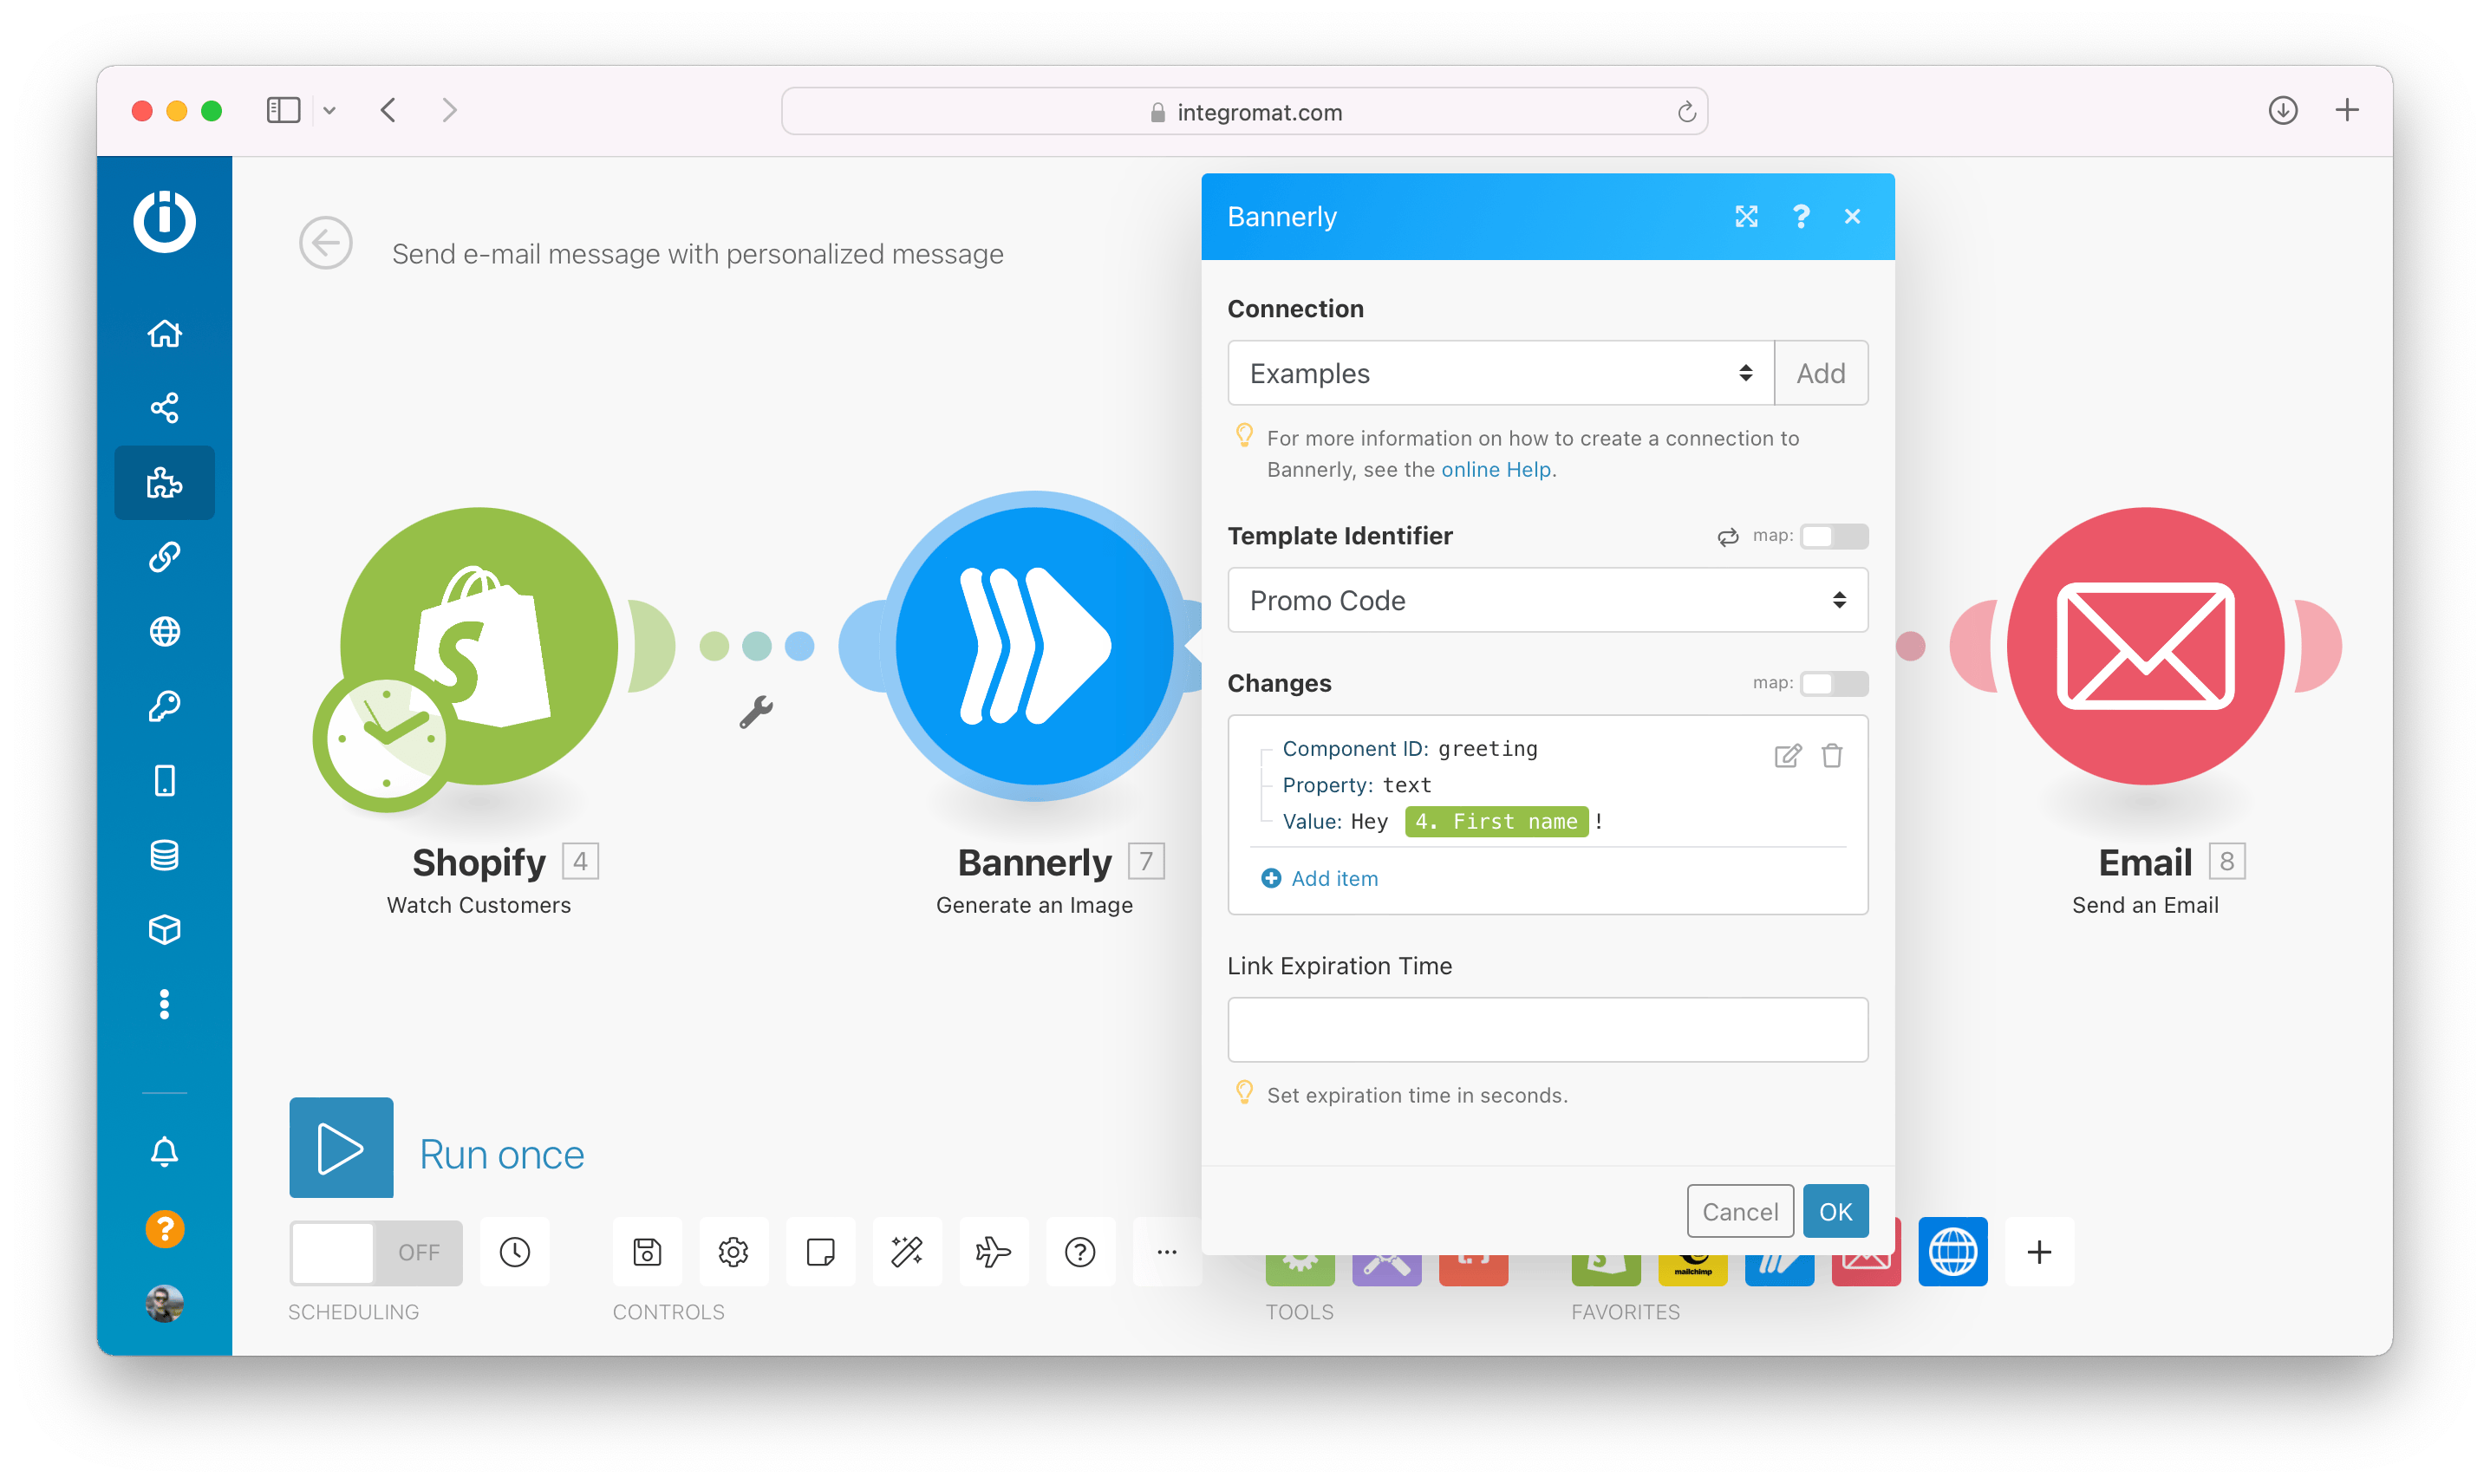This screenshot has width=2490, height=1484.
Task: Open Data structures cube icon
Action: [x=164, y=929]
